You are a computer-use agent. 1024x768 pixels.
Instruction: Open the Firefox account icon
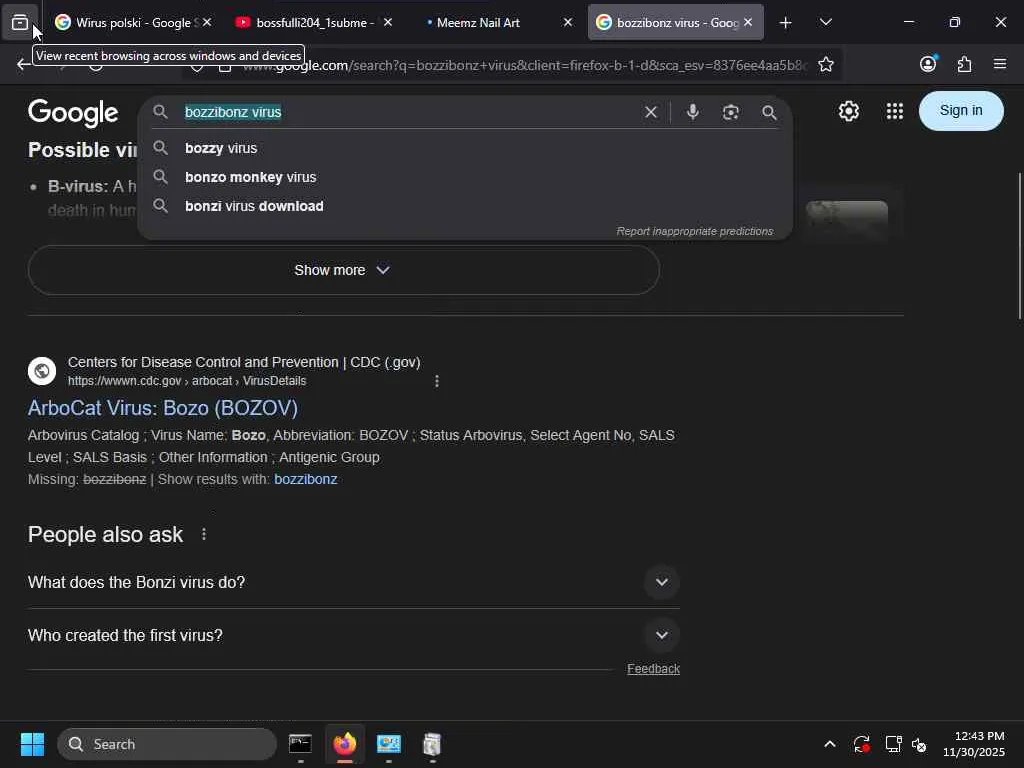click(x=928, y=64)
